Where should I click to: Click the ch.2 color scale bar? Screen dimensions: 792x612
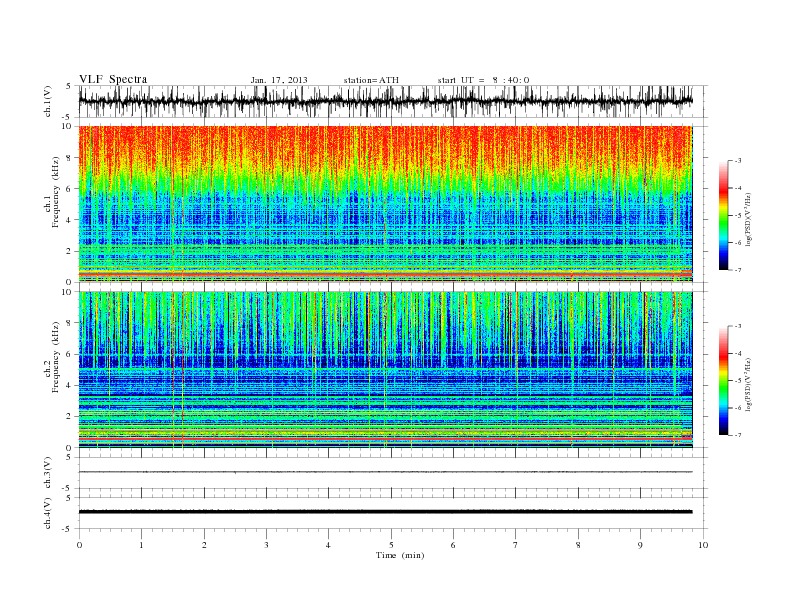[x=724, y=380]
